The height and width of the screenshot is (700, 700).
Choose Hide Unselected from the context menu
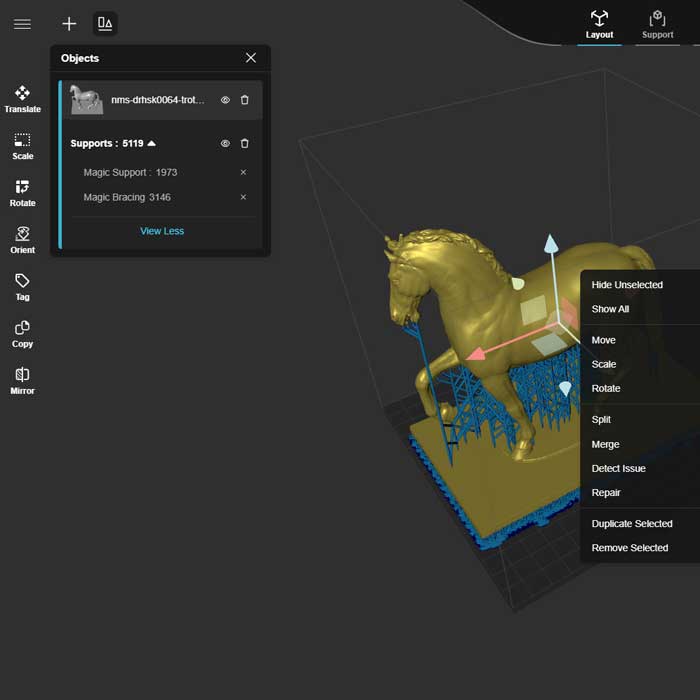(x=627, y=285)
